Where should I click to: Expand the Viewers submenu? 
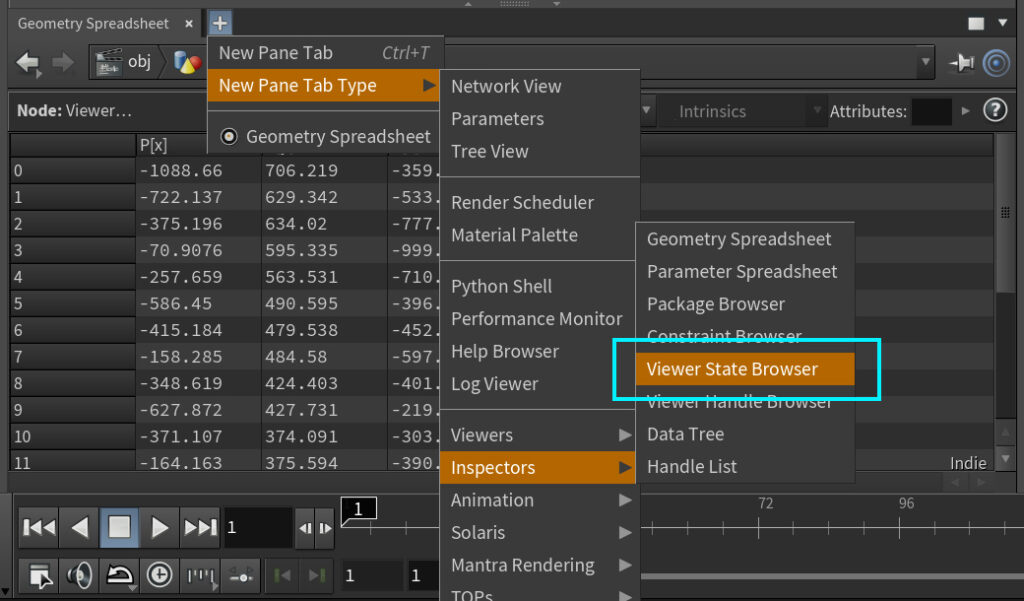(540, 435)
